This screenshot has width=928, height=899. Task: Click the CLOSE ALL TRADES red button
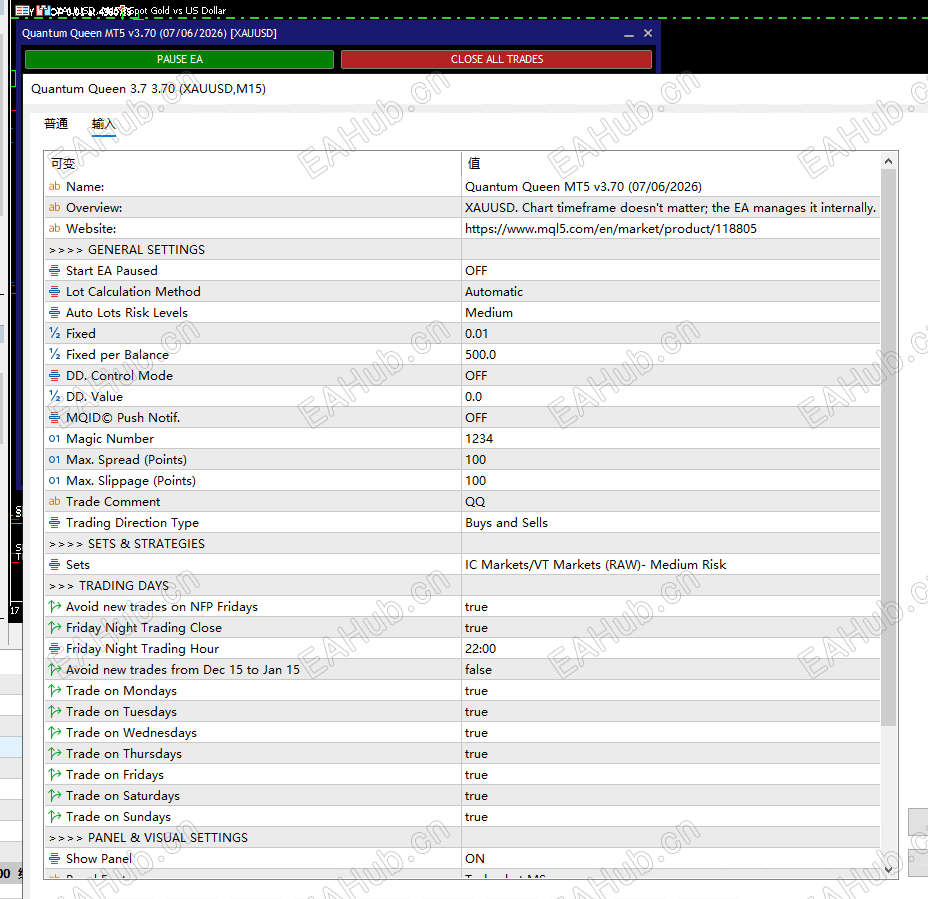click(497, 59)
